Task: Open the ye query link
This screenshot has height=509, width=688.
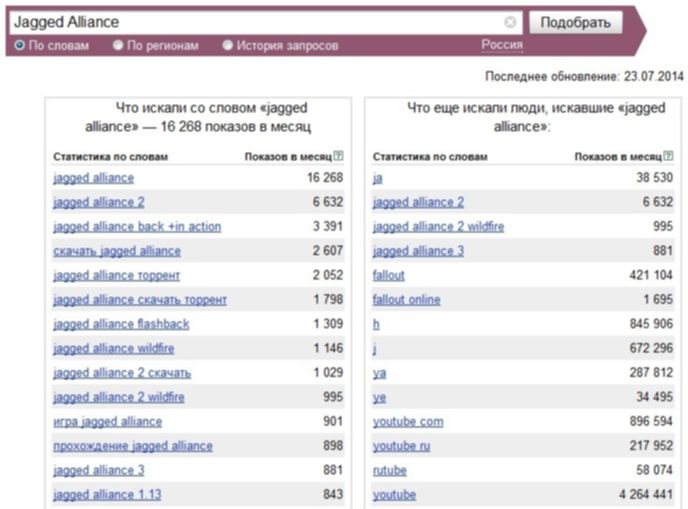Action: point(380,398)
